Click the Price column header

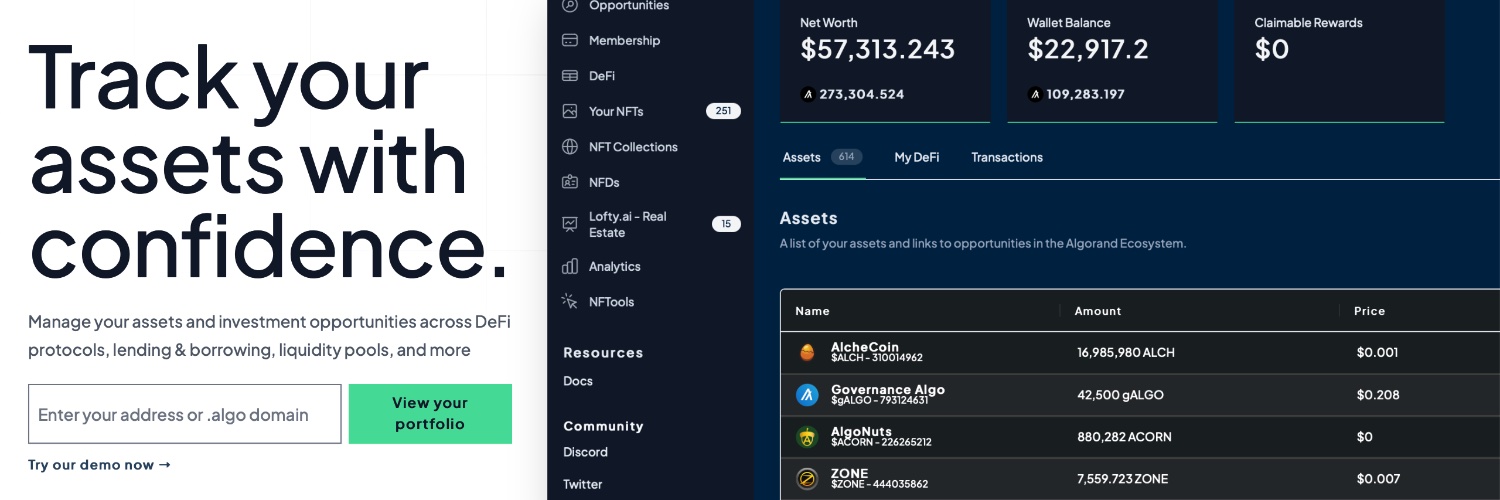1369,311
